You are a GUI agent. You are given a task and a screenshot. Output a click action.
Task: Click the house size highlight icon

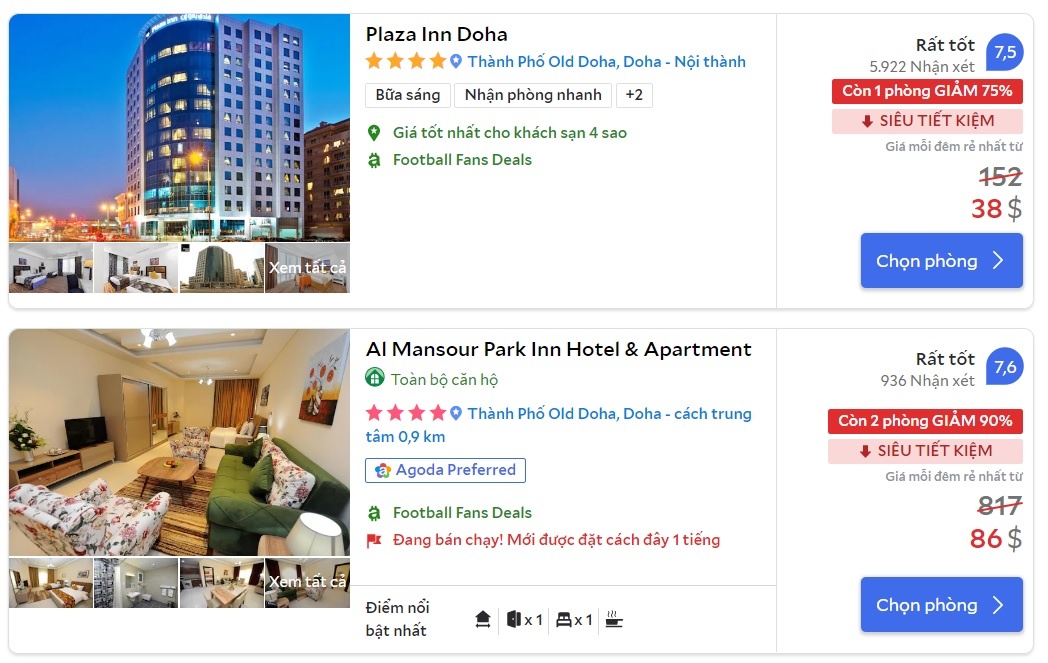click(x=483, y=620)
